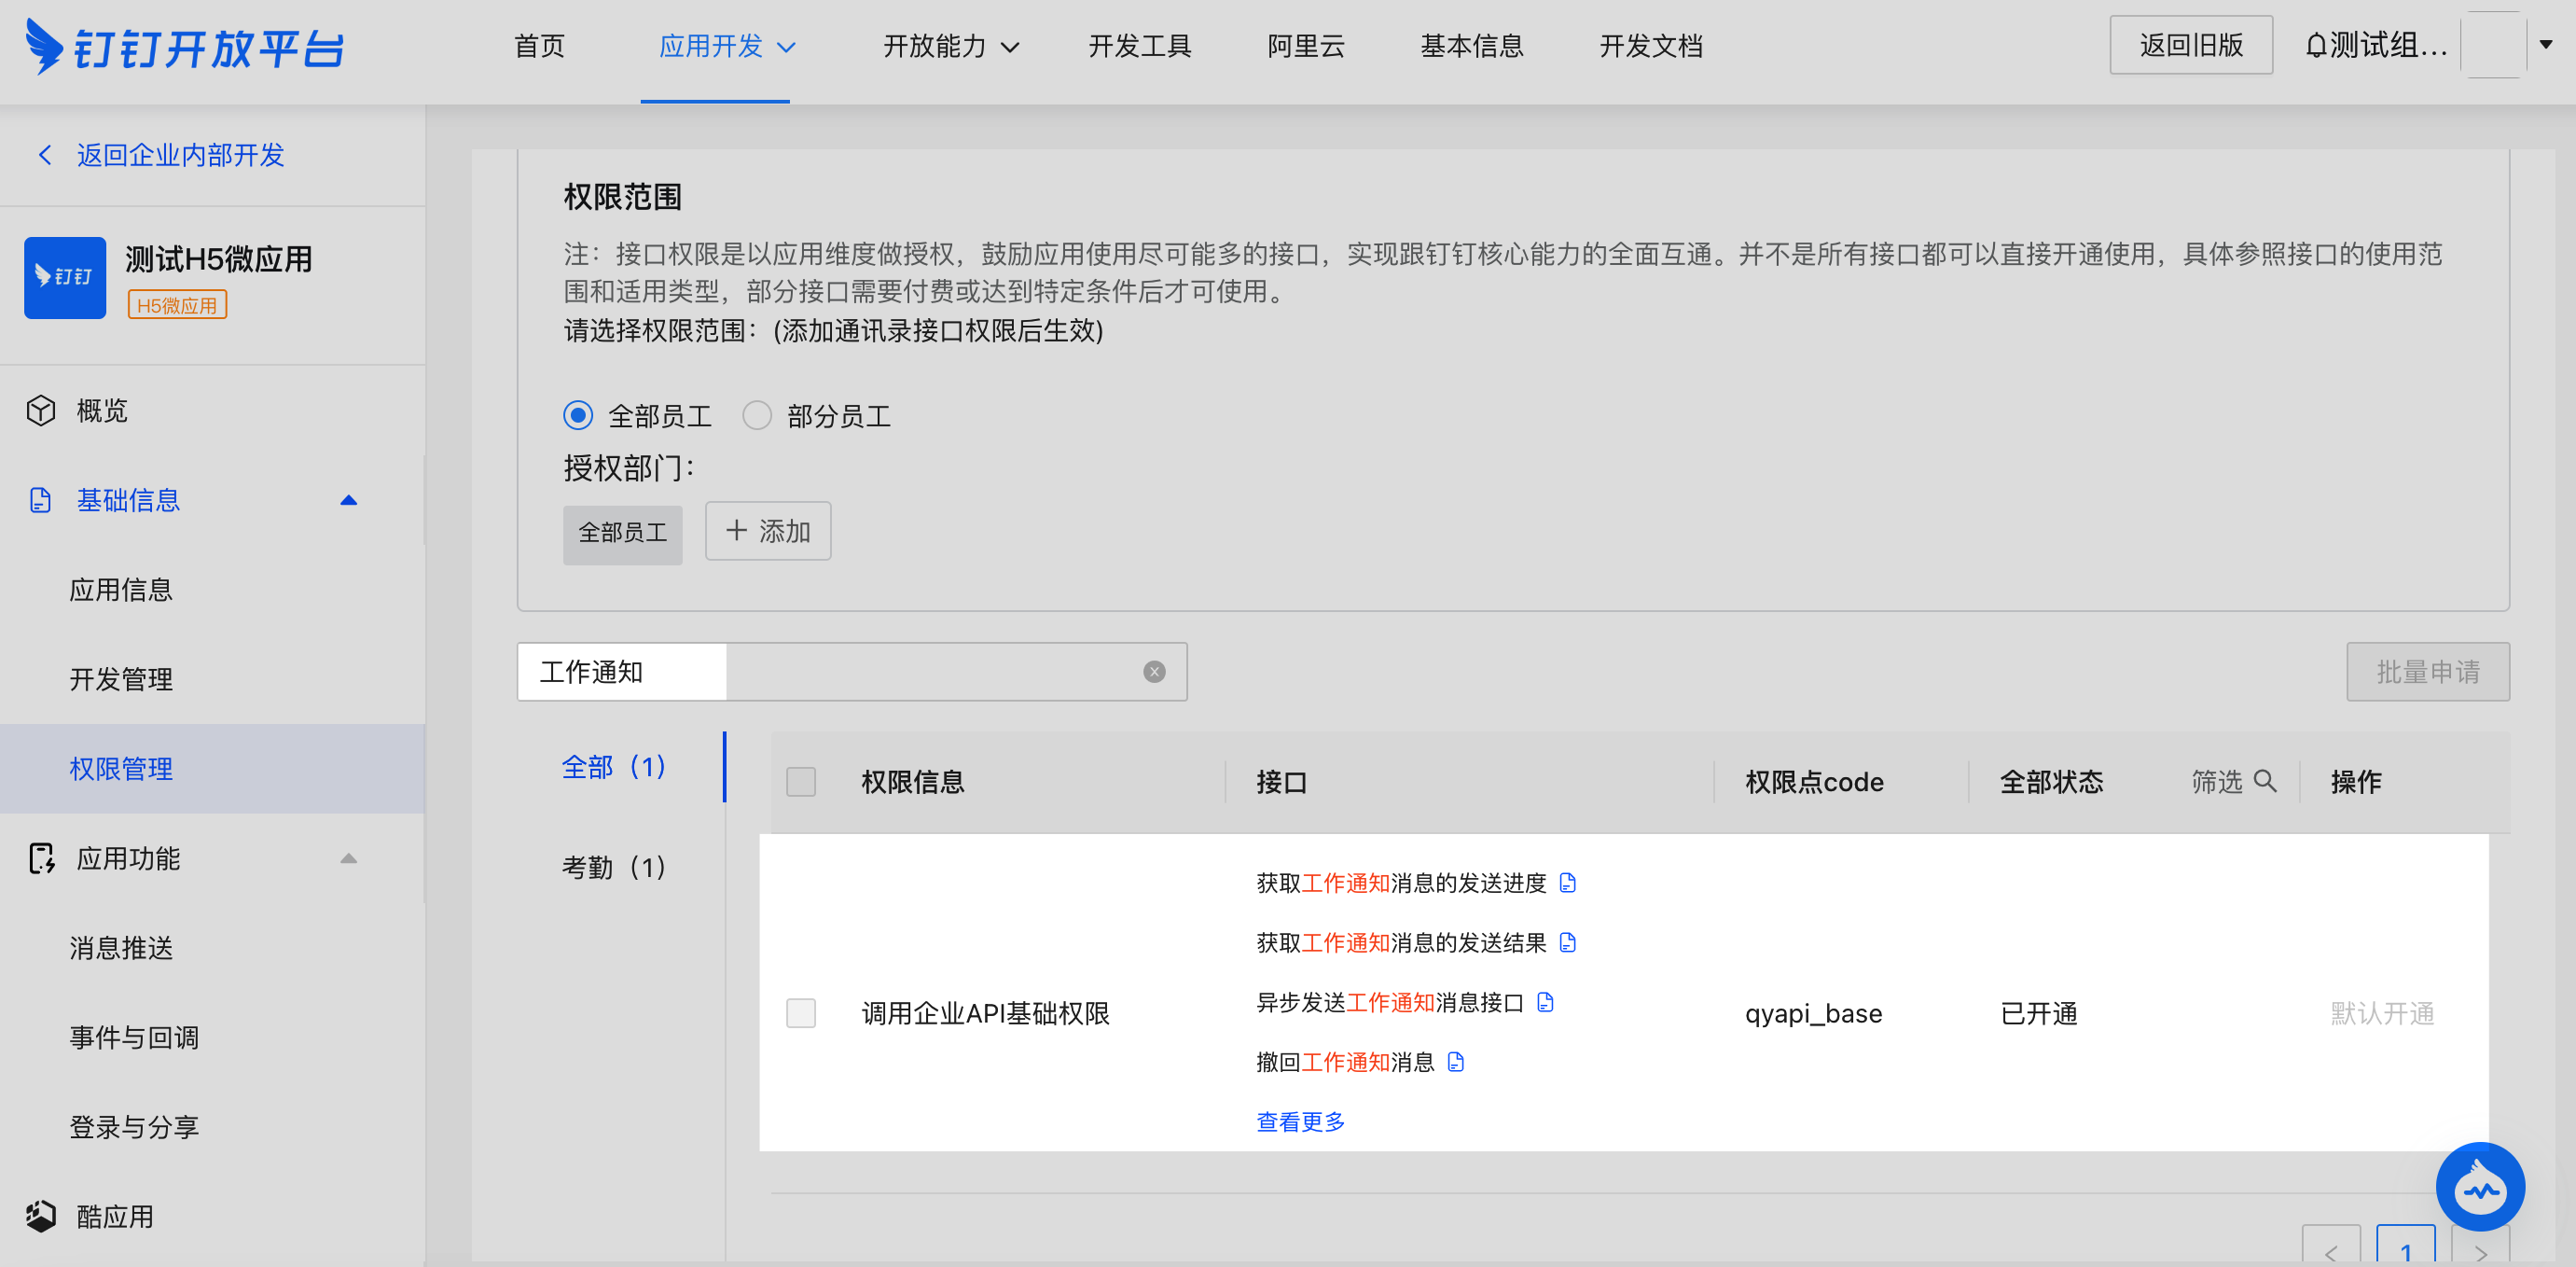Open doc icon for 异步发送工作通知消息接口
This screenshot has height=1267, width=2576.
[x=1545, y=1002]
